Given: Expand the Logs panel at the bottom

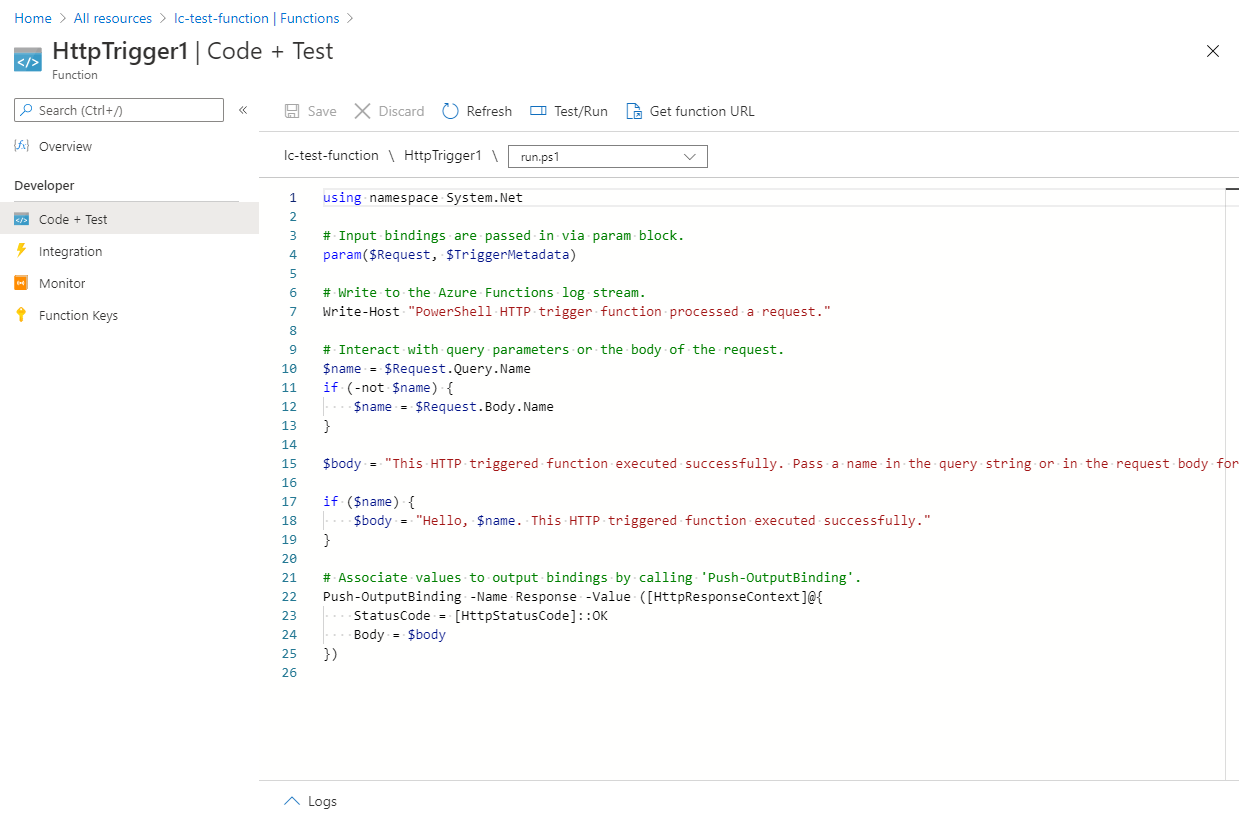Looking at the screenshot, I should (x=291, y=800).
